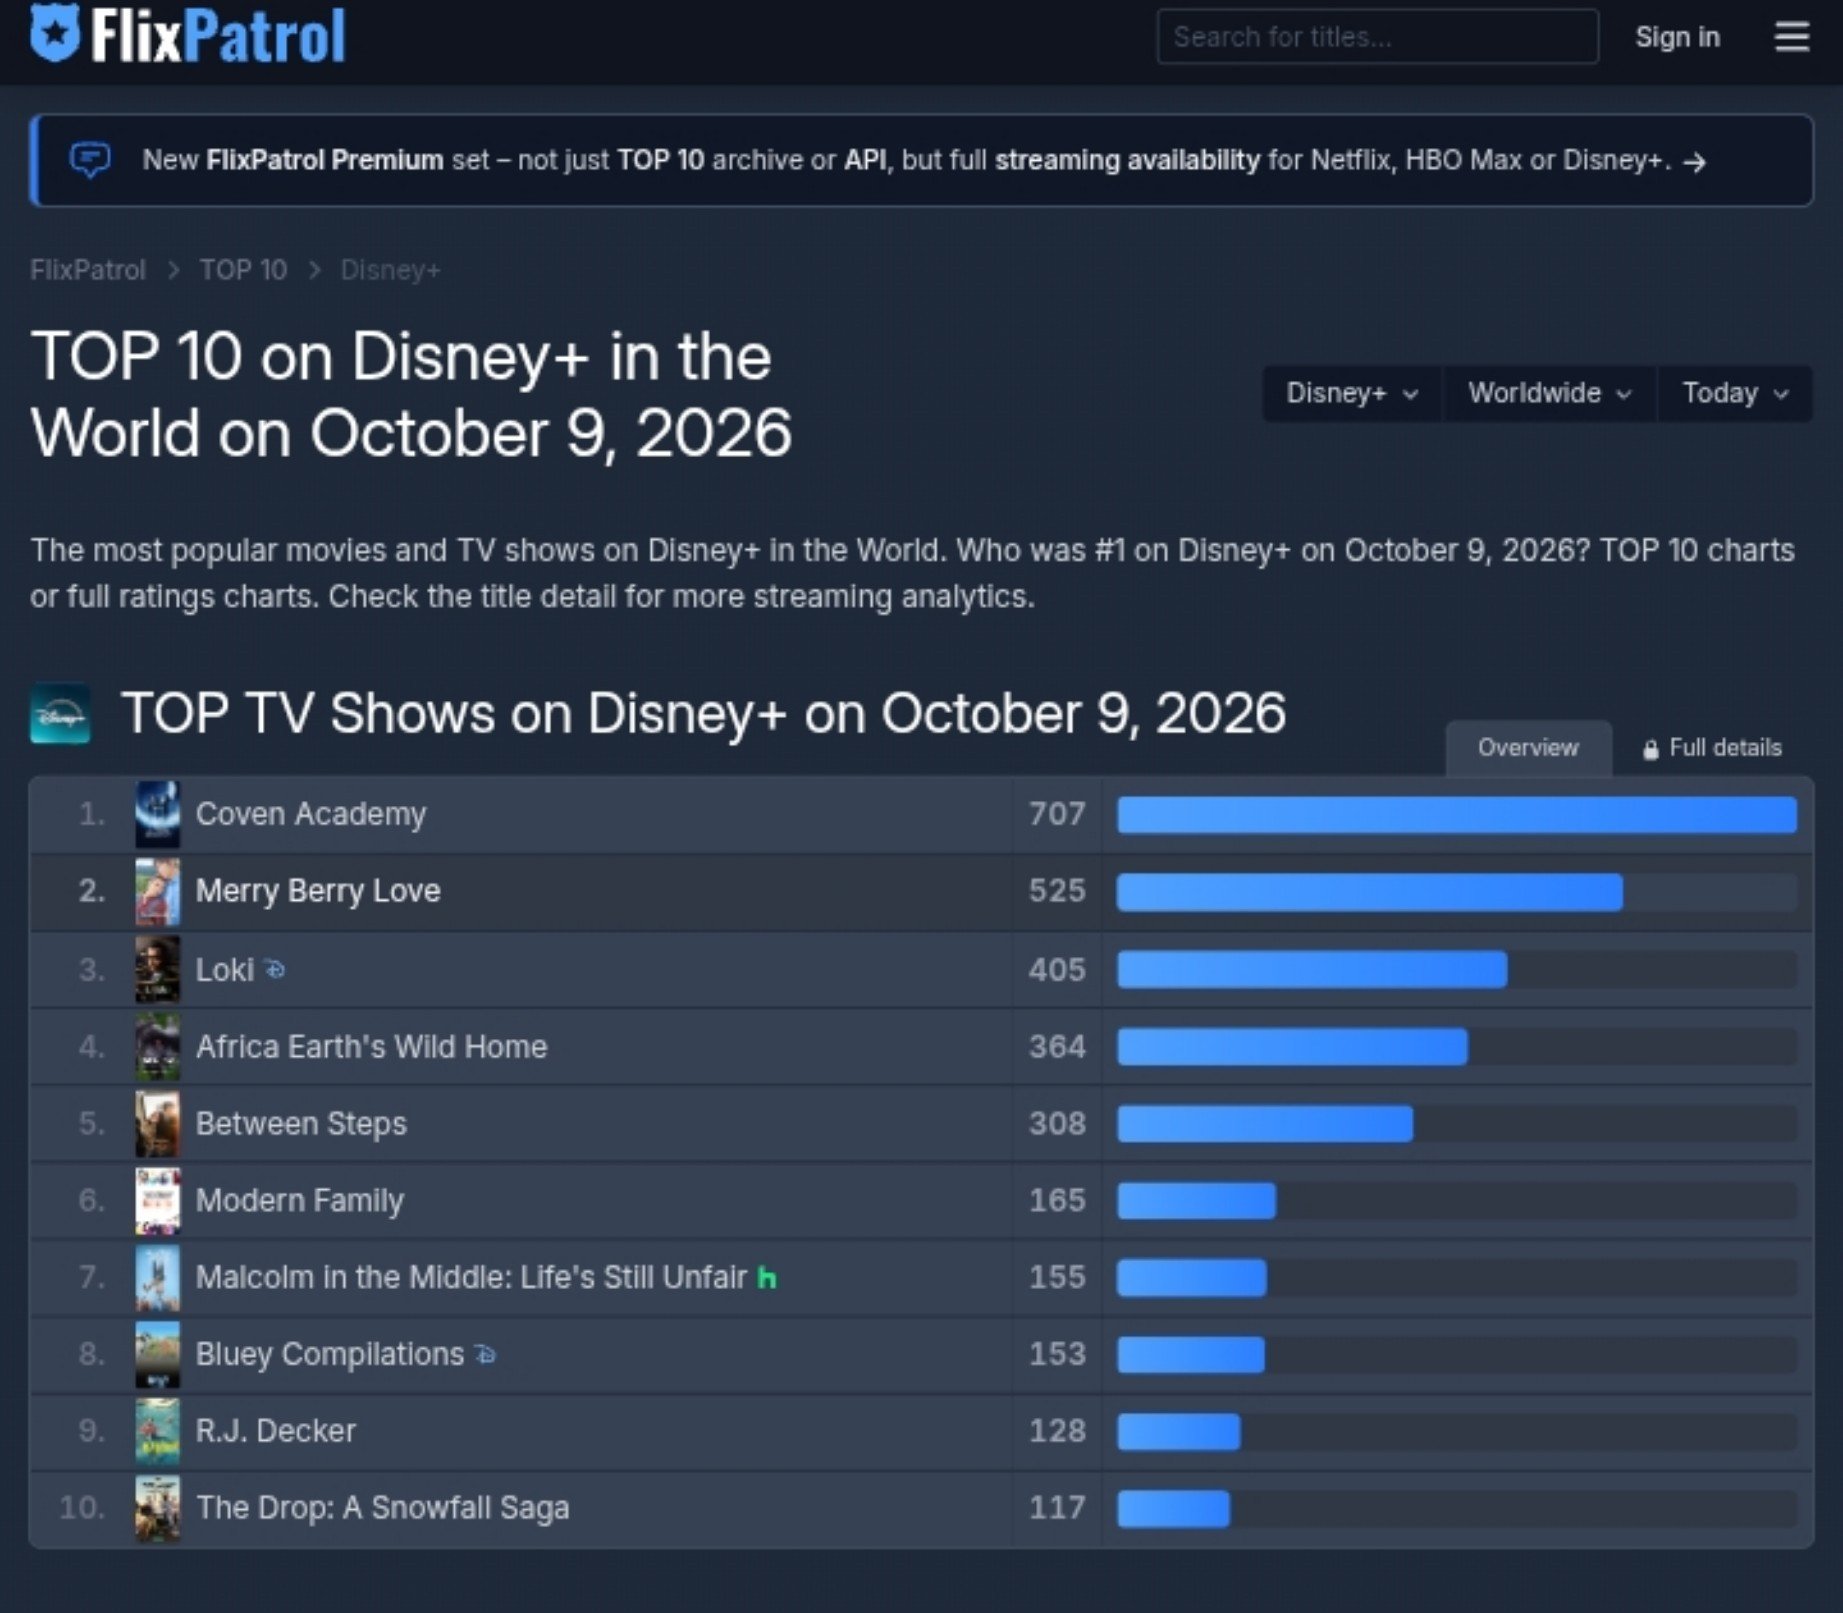
Task: Click the score 117 for The Drop
Action: pyautogui.click(x=1057, y=1508)
